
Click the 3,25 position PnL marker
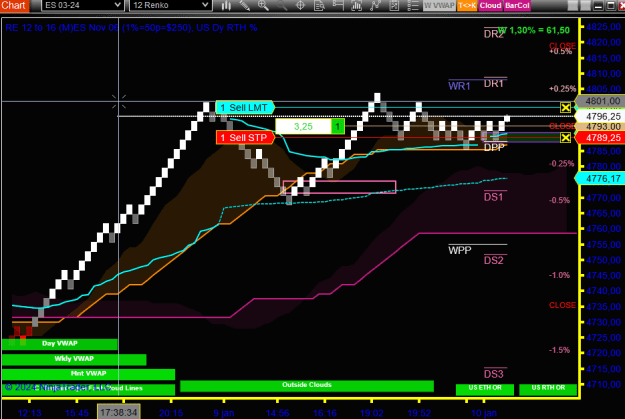[x=310, y=126]
